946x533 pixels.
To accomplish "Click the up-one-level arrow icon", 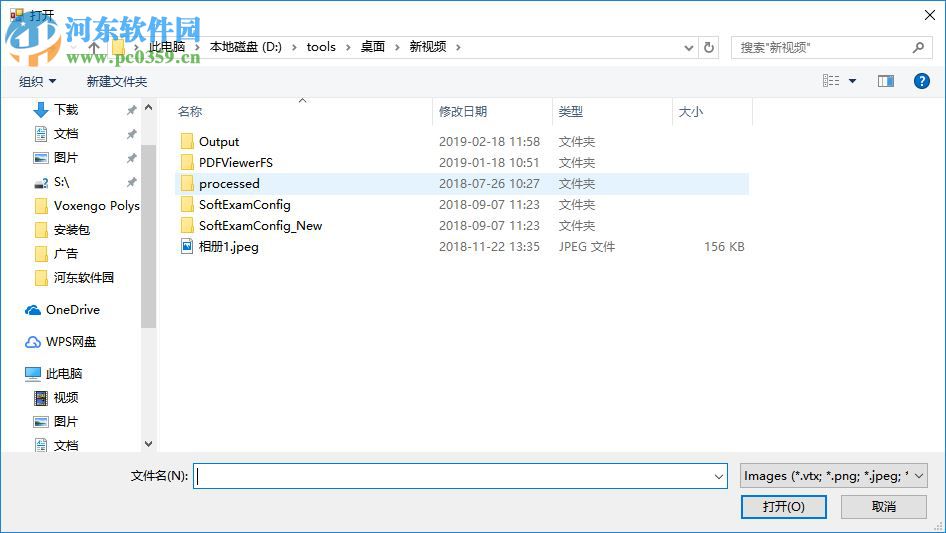I will tap(94, 47).
